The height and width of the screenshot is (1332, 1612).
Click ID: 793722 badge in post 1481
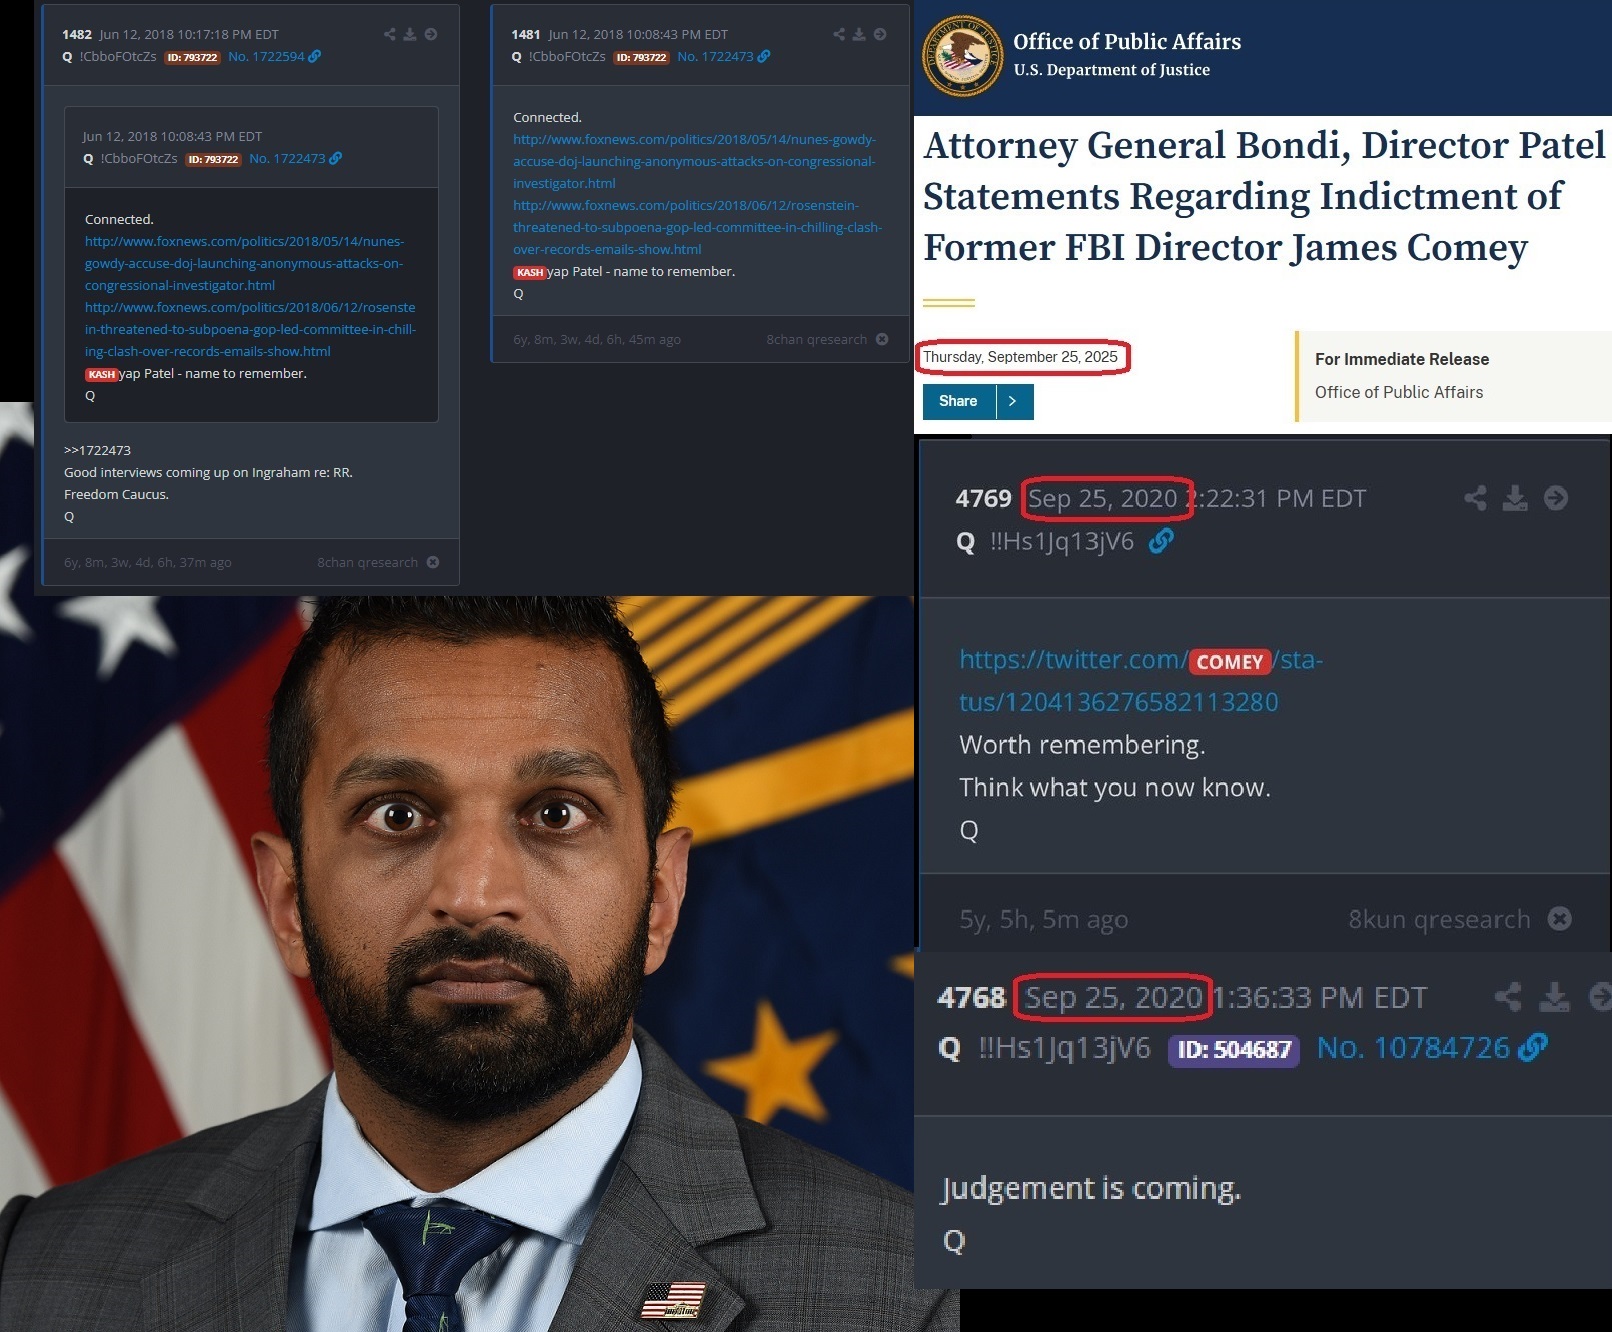point(641,57)
